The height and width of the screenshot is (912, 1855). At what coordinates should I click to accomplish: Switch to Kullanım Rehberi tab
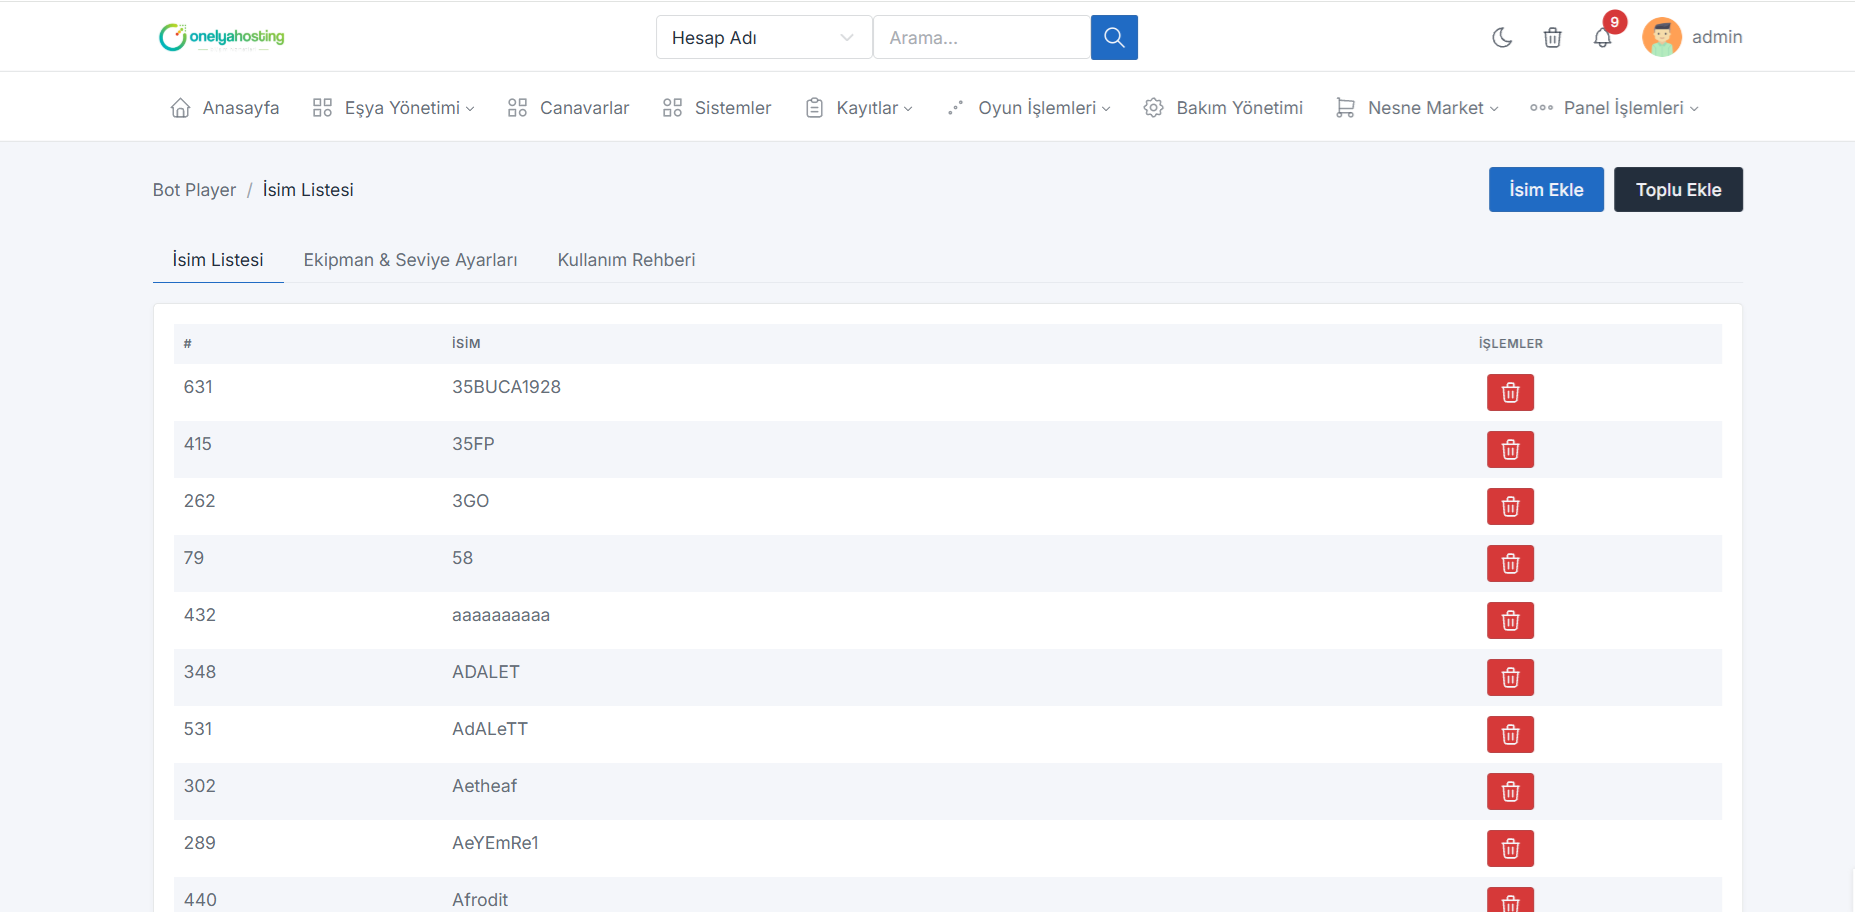tap(626, 260)
